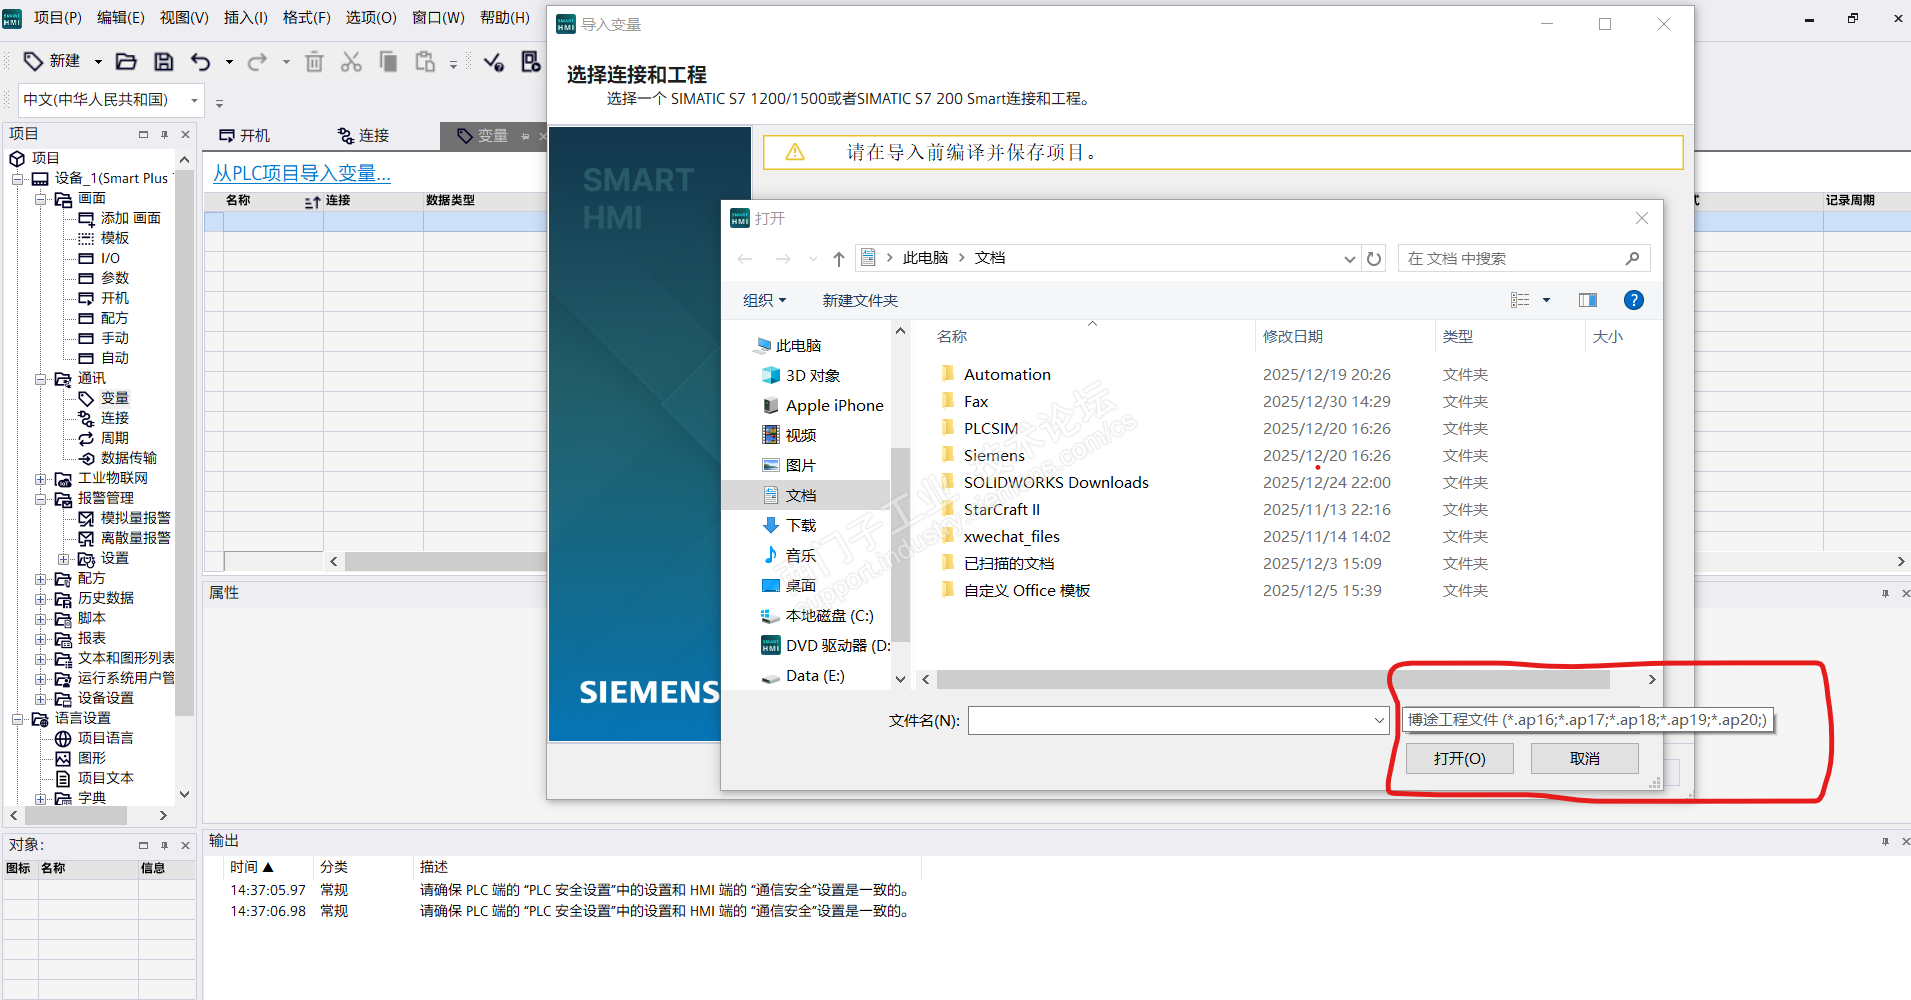The image size is (1911, 1000).
Task: Open the 文件名 combo box dropdown arrow
Action: pyautogui.click(x=1379, y=720)
